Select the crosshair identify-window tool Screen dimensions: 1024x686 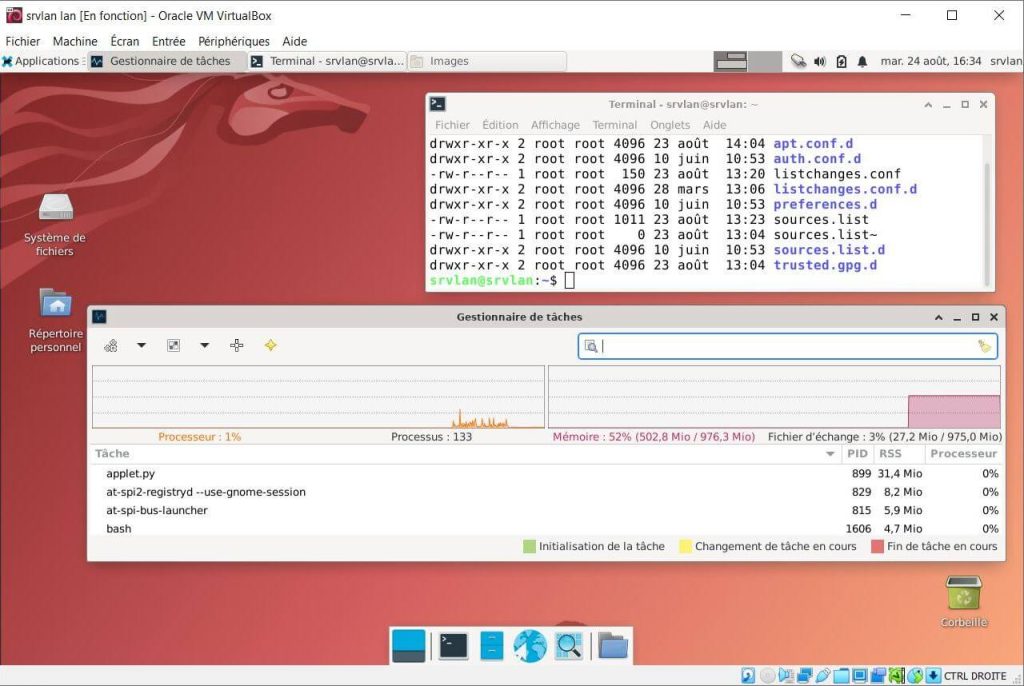[236, 346]
